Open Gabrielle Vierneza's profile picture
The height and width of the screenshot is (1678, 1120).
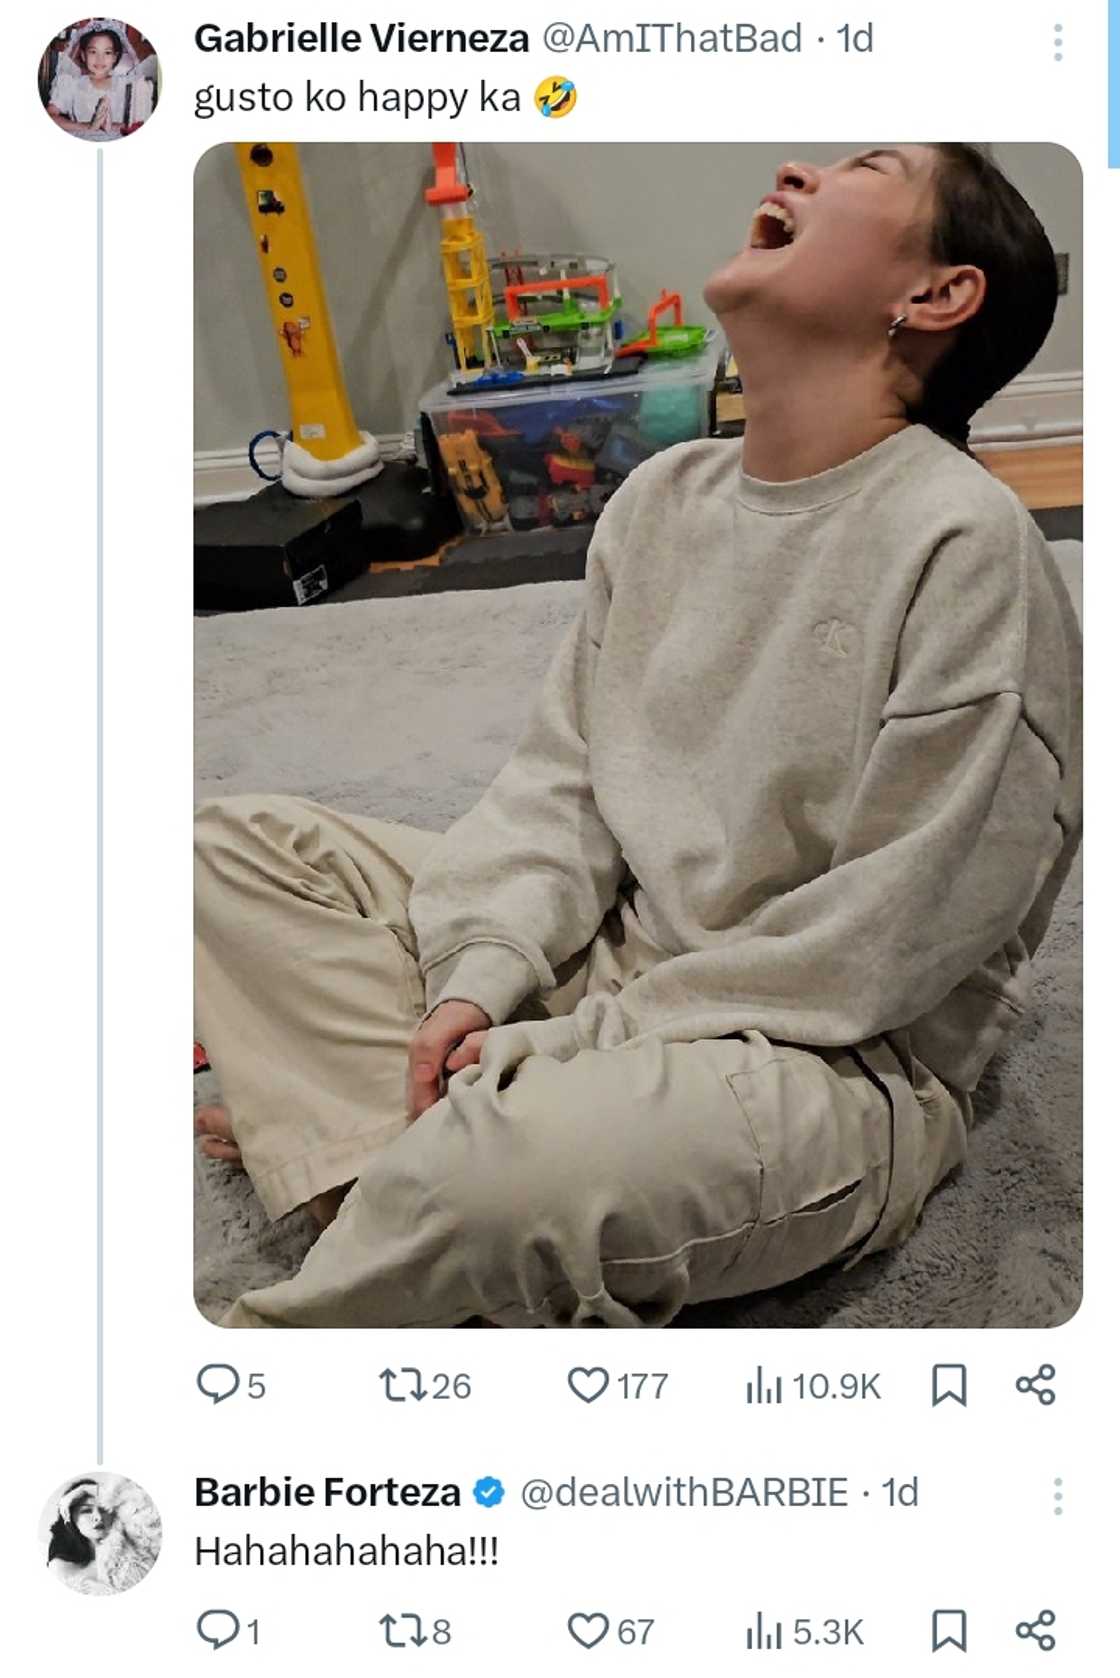tap(99, 78)
